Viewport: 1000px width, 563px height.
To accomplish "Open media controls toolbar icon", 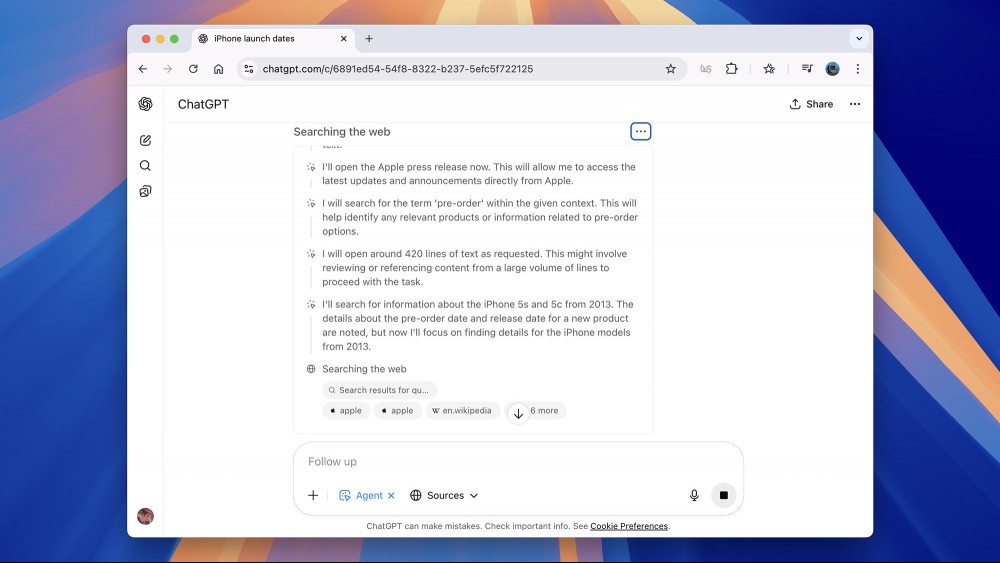I will coord(807,69).
